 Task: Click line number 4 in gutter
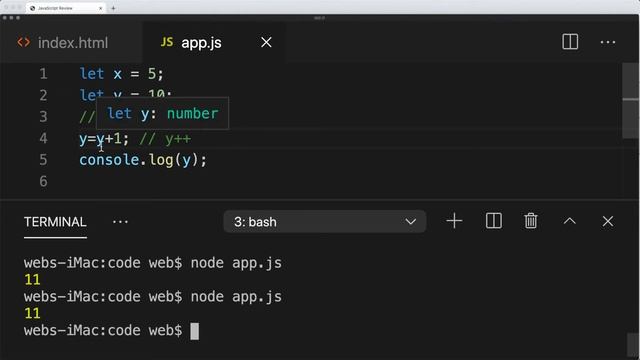43,138
